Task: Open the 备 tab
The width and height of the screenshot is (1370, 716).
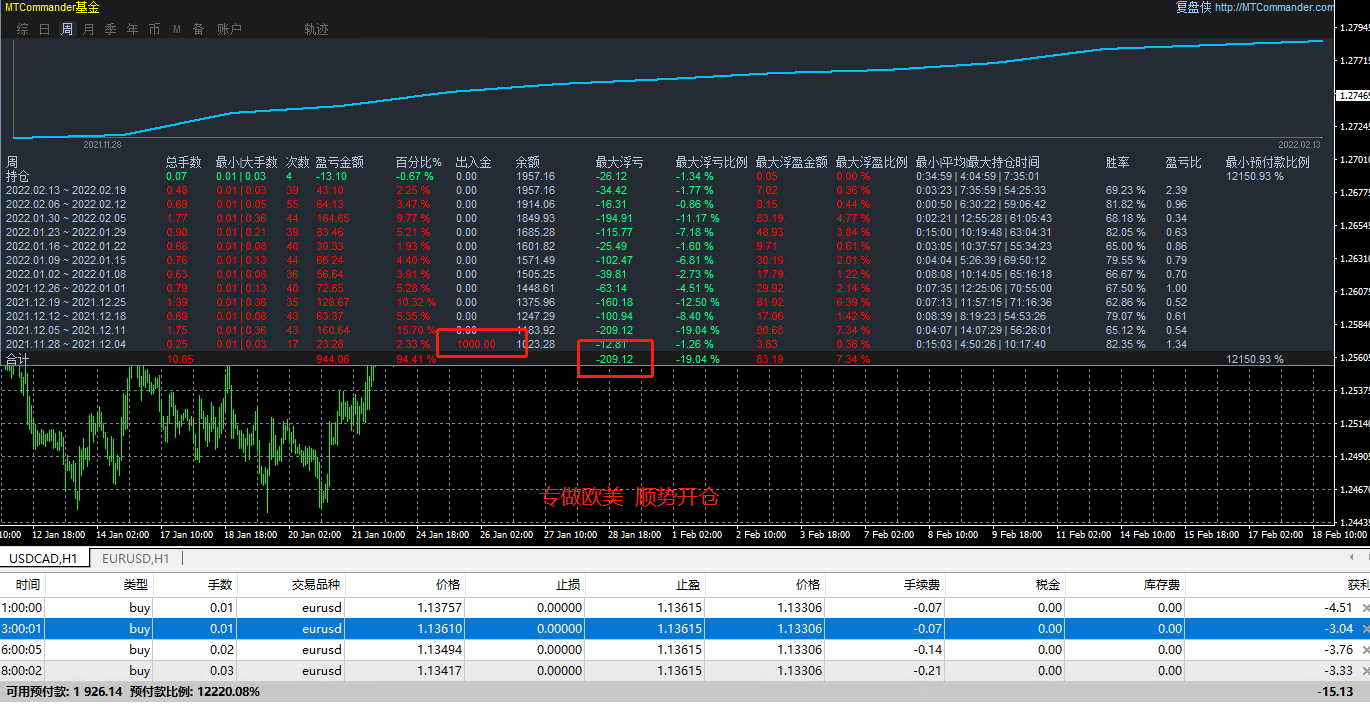Action: [x=198, y=29]
